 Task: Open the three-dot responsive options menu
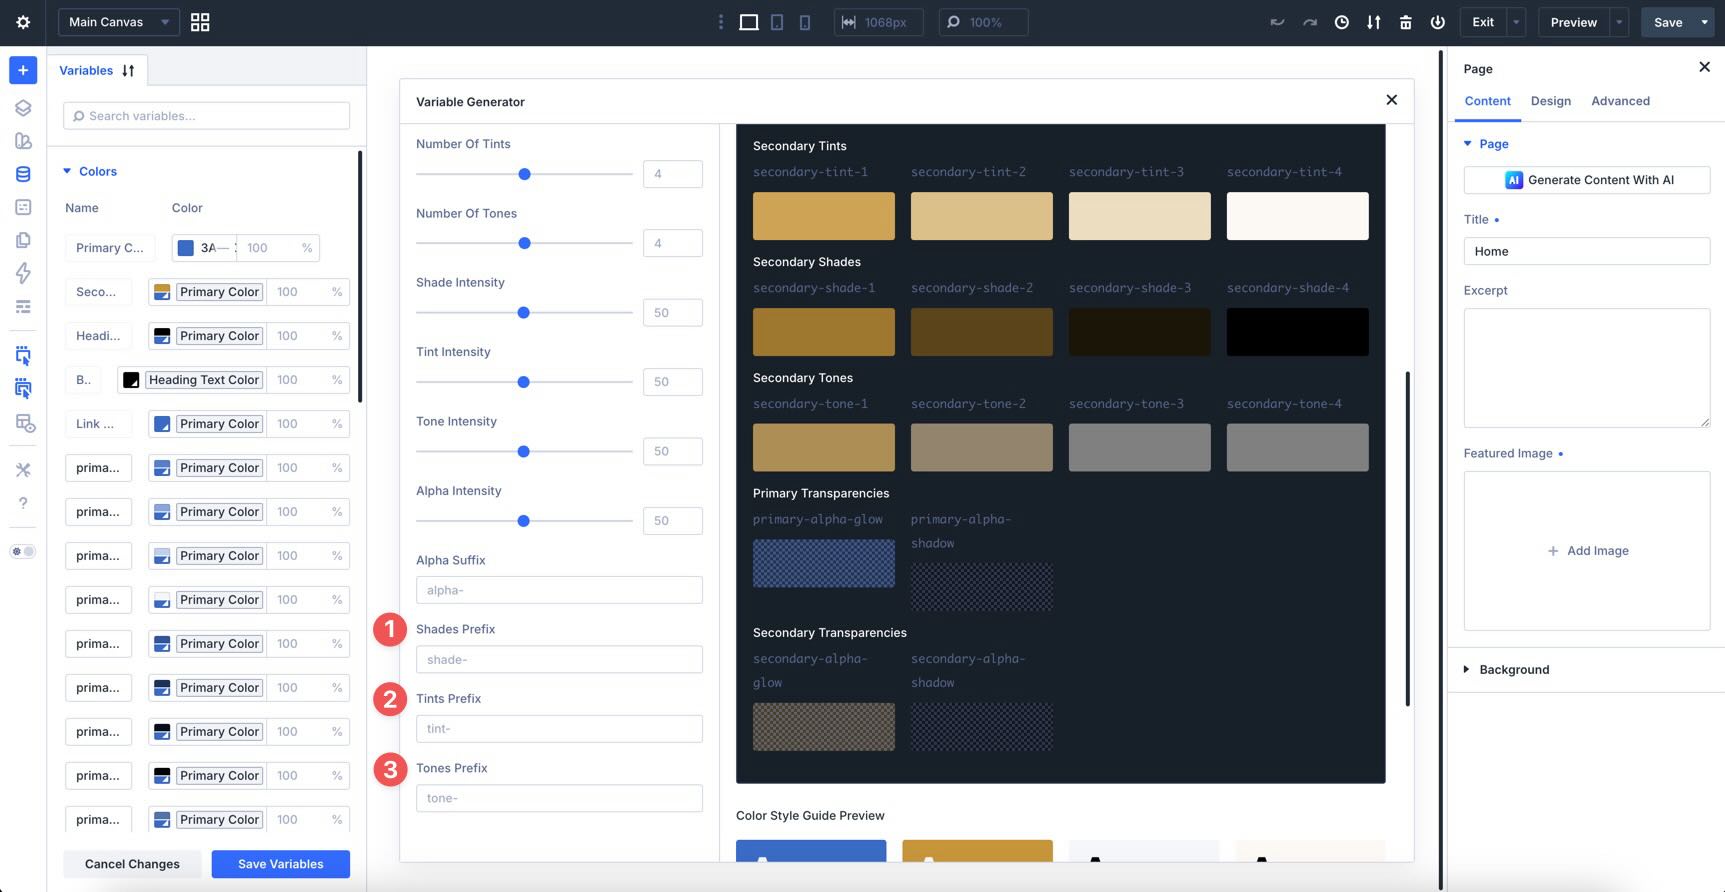721,22
